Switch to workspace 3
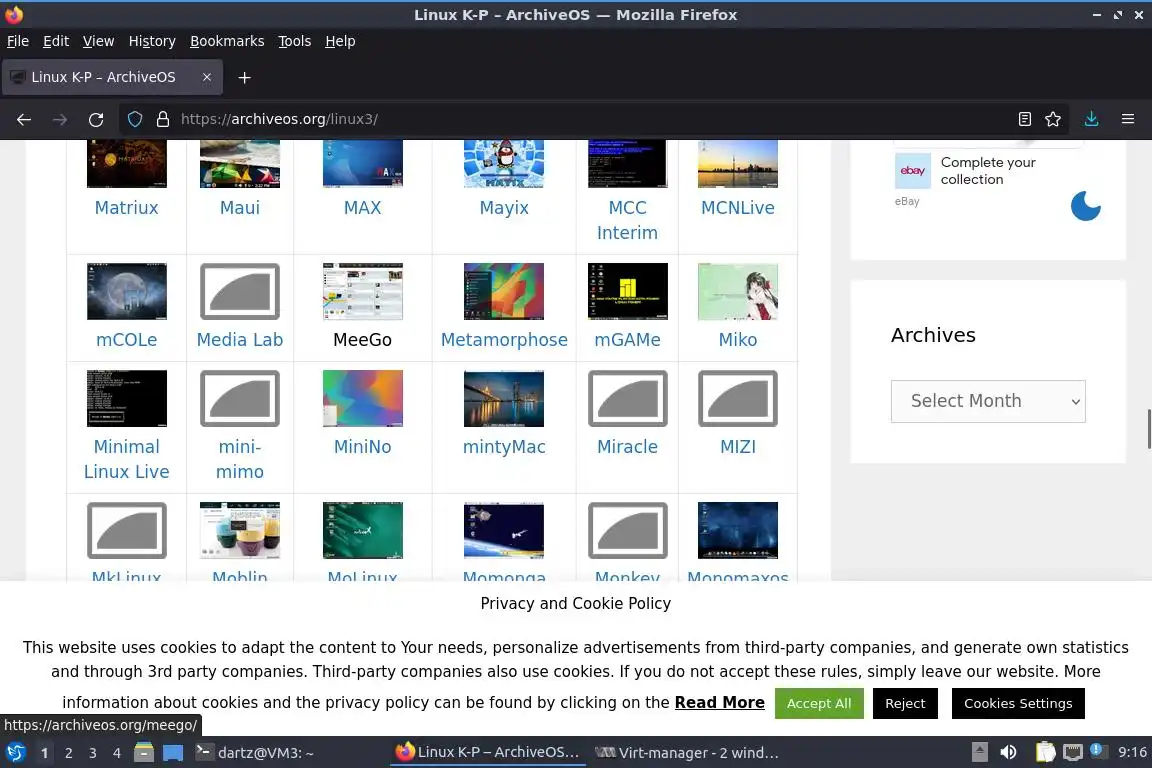The image size is (1152, 768). click(x=93, y=753)
